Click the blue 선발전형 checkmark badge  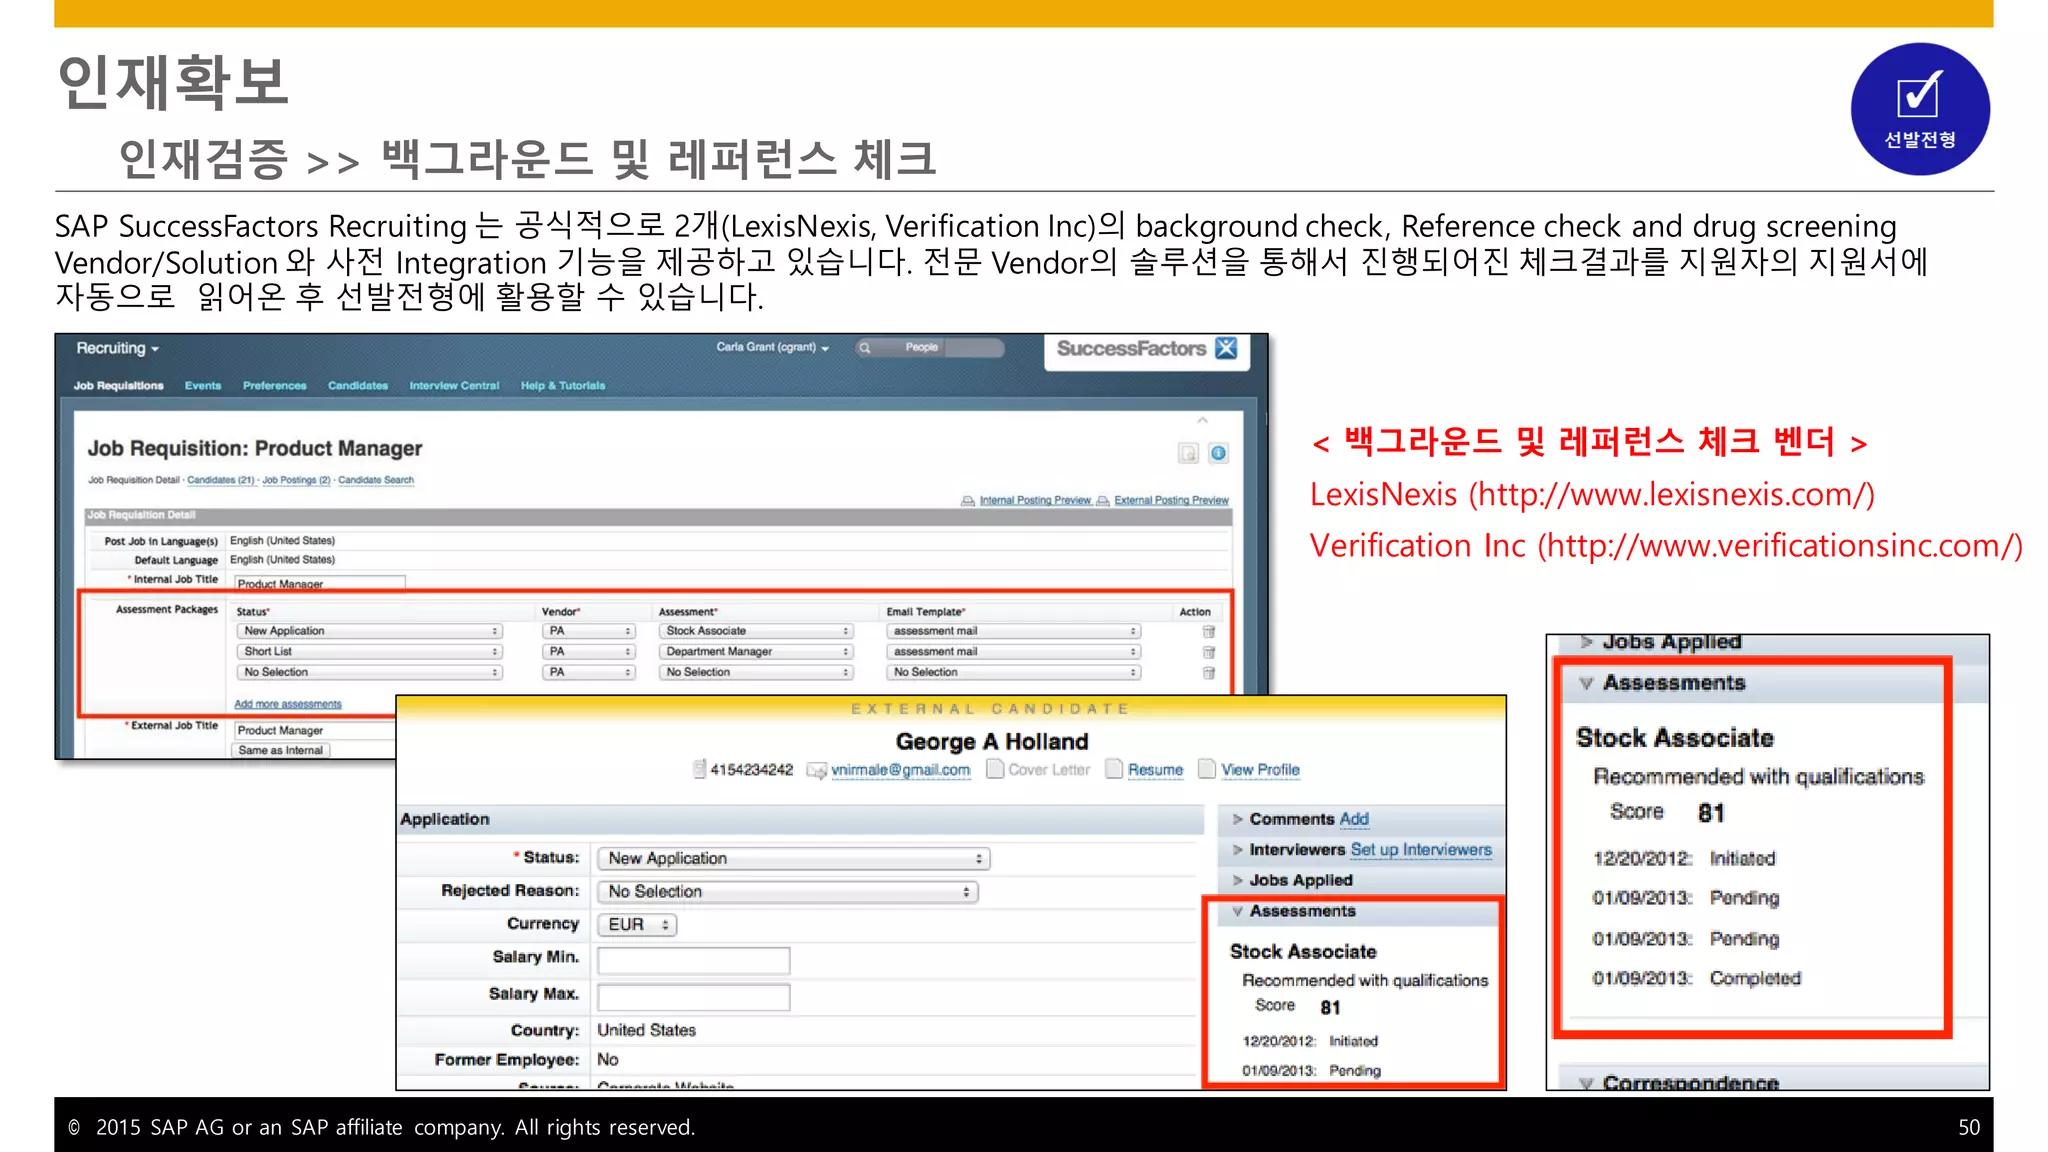(1920, 109)
